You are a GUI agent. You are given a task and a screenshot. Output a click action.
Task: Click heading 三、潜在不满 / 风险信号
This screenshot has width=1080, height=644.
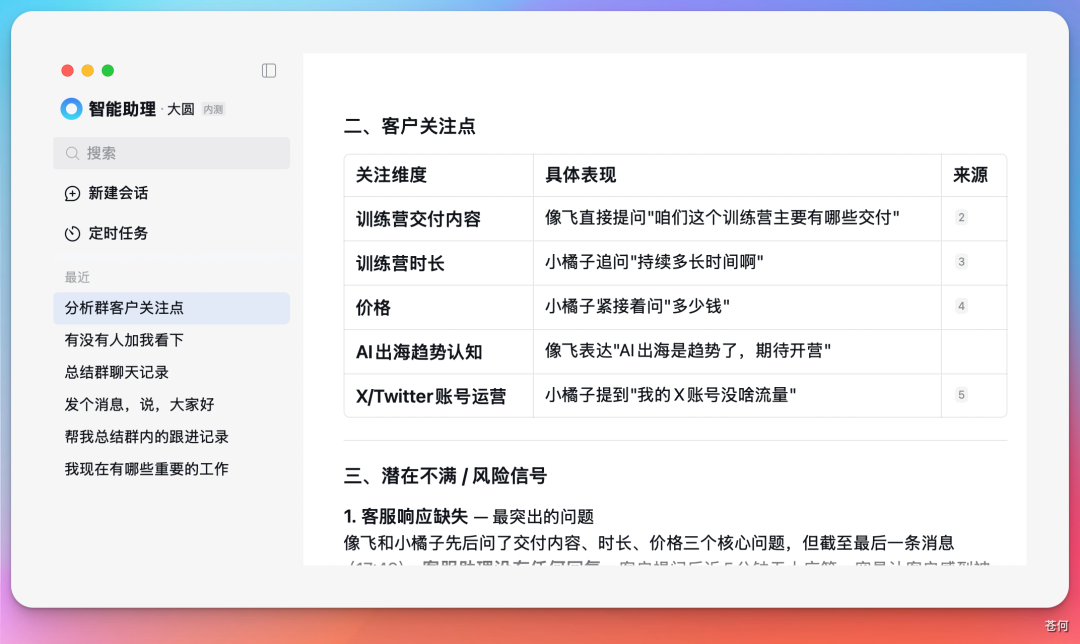[x=445, y=476]
